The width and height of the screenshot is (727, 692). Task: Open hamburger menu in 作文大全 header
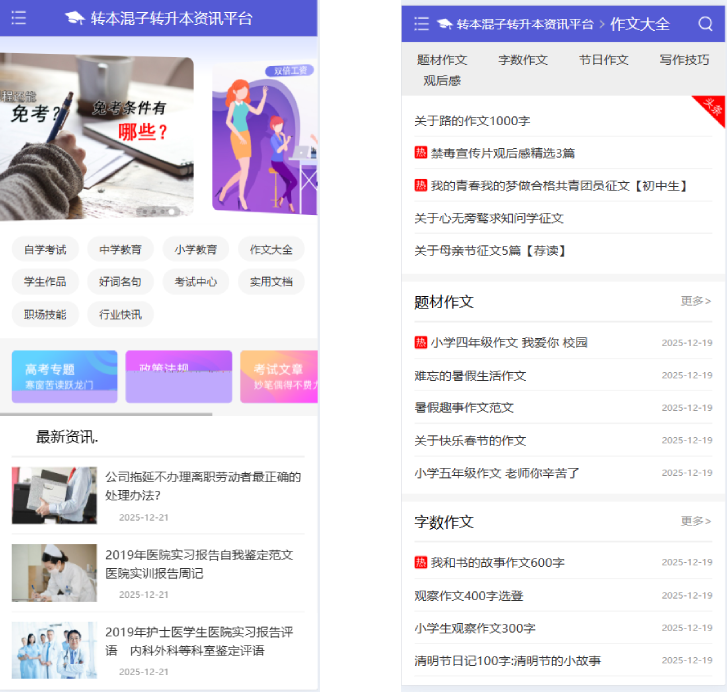coord(421,24)
